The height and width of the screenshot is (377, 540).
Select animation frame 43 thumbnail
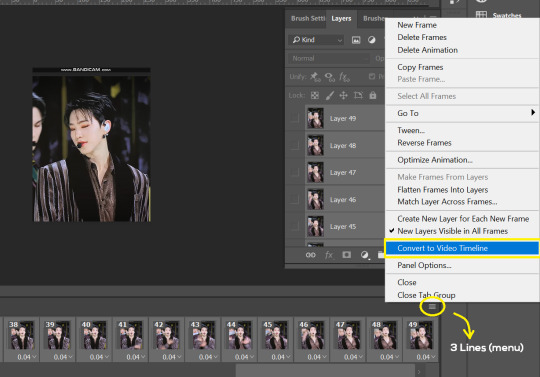tap(203, 336)
